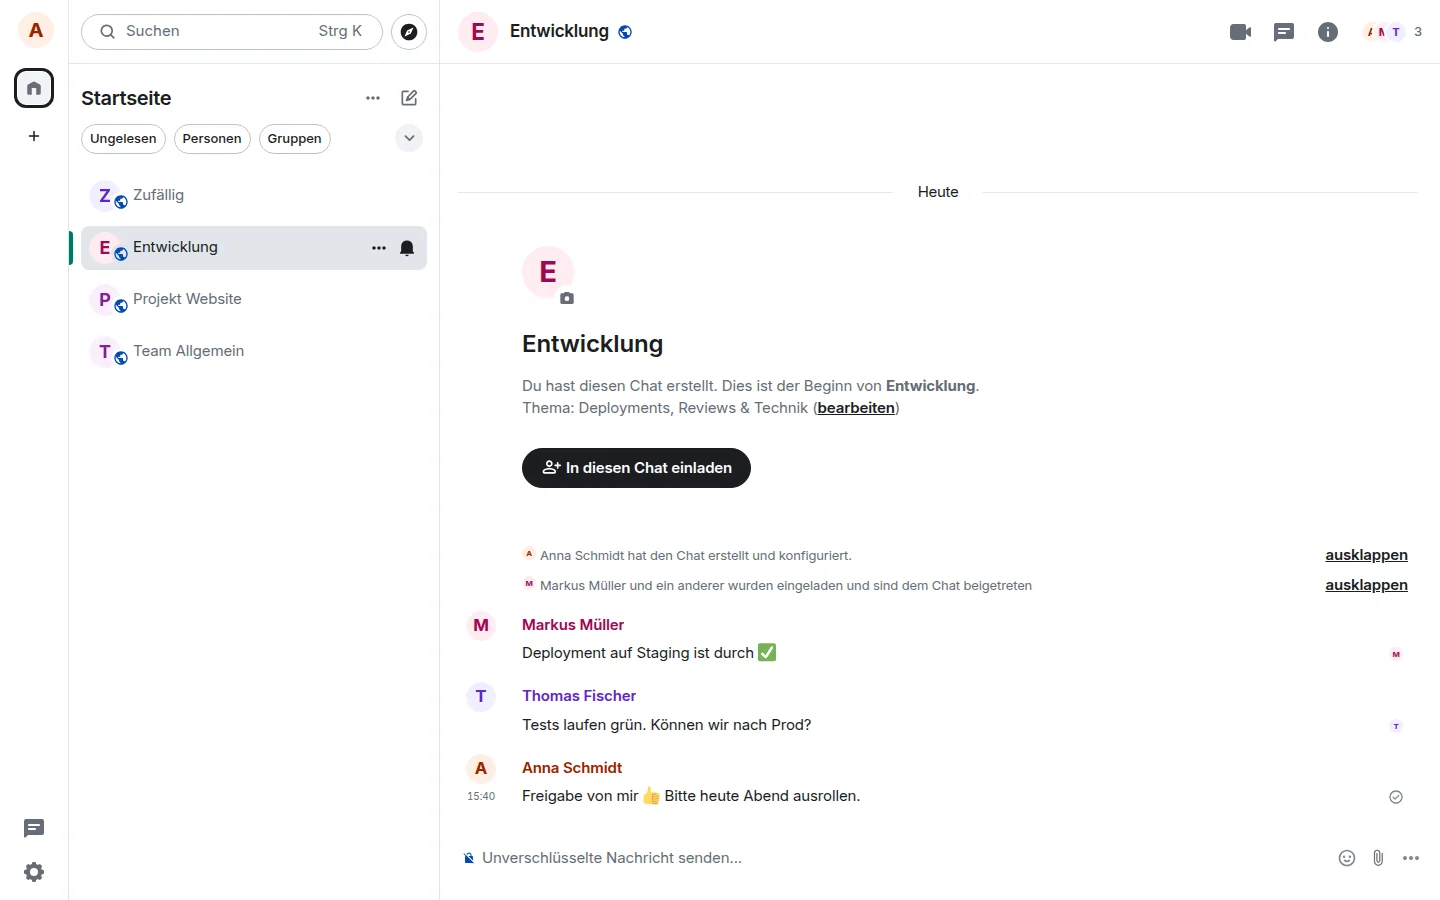Open threads activity icon at bottom left
The height and width of the screenshot is (900, 1440).
pyautogui.click(x=34, y=828)
